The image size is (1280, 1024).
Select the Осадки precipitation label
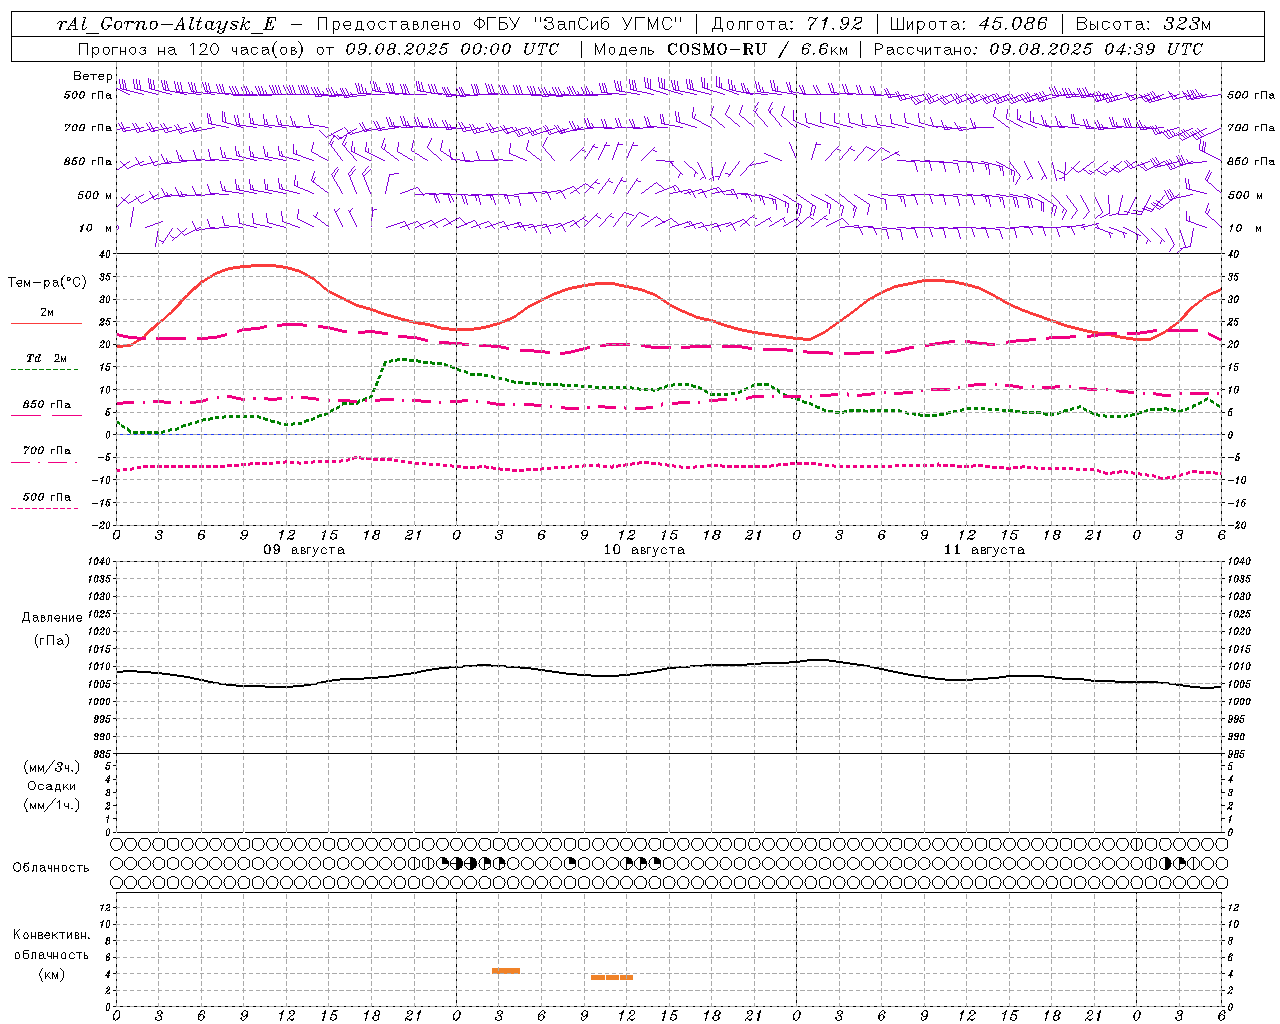52,786
